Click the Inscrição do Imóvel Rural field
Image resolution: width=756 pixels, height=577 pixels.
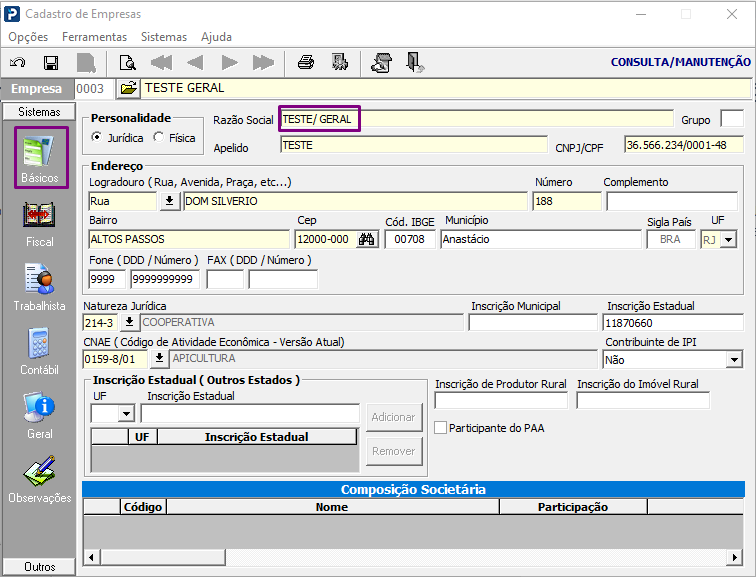(x=643, y=401)
